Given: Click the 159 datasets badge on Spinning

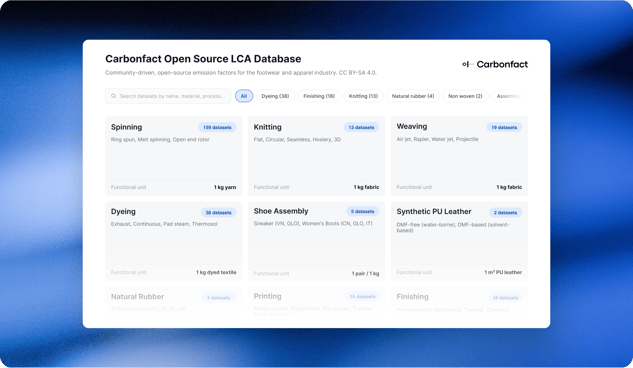Looking at the screenshot, I should click(217, 128).
